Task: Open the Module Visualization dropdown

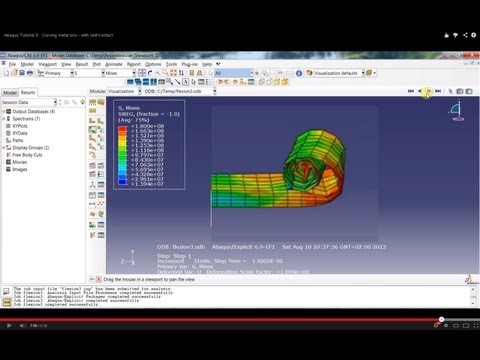Action: 140,91
